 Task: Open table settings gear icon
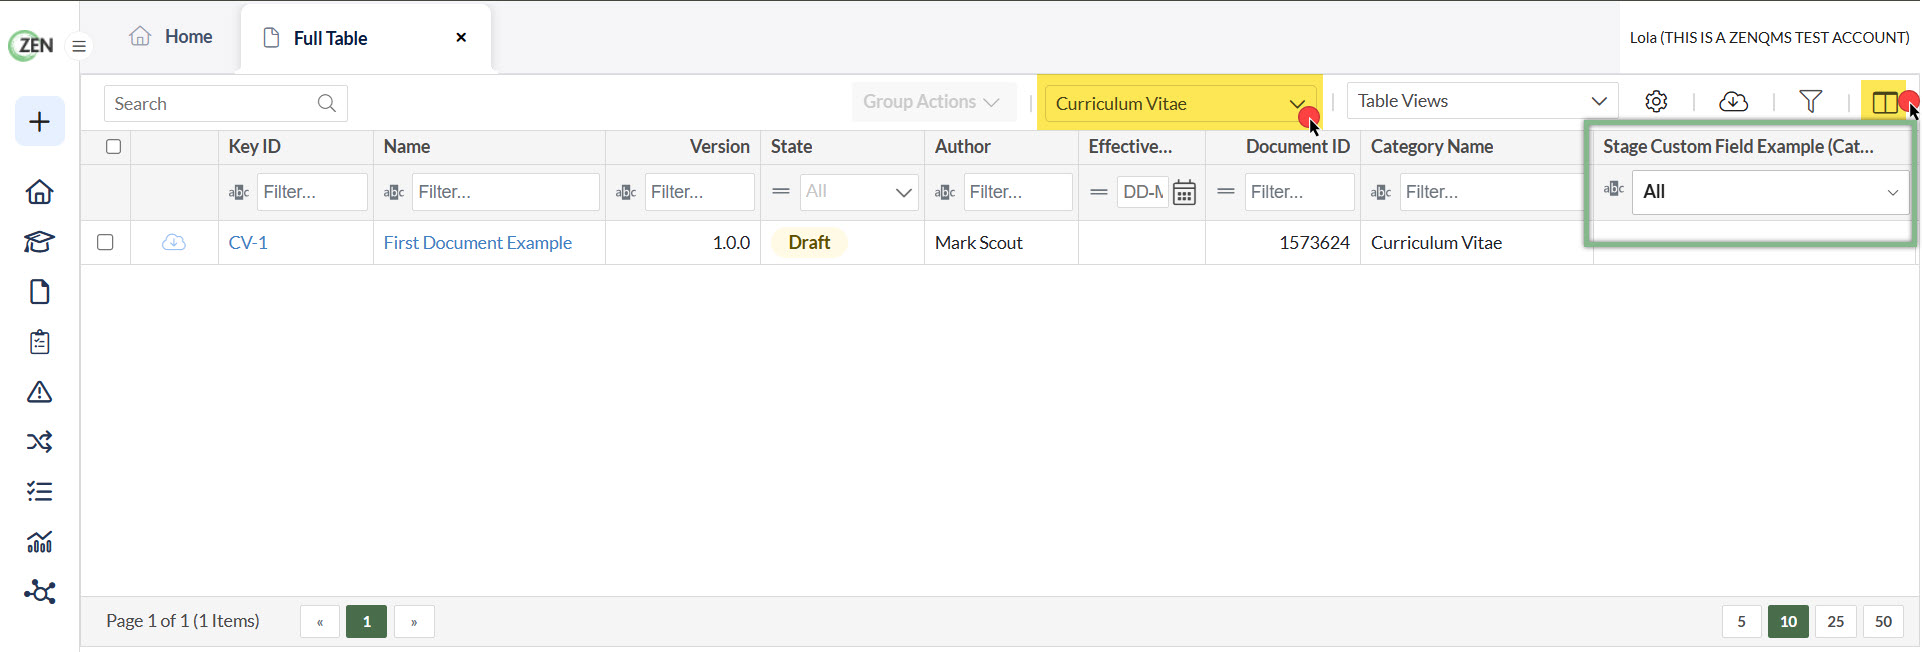[x=1656, y=101]
